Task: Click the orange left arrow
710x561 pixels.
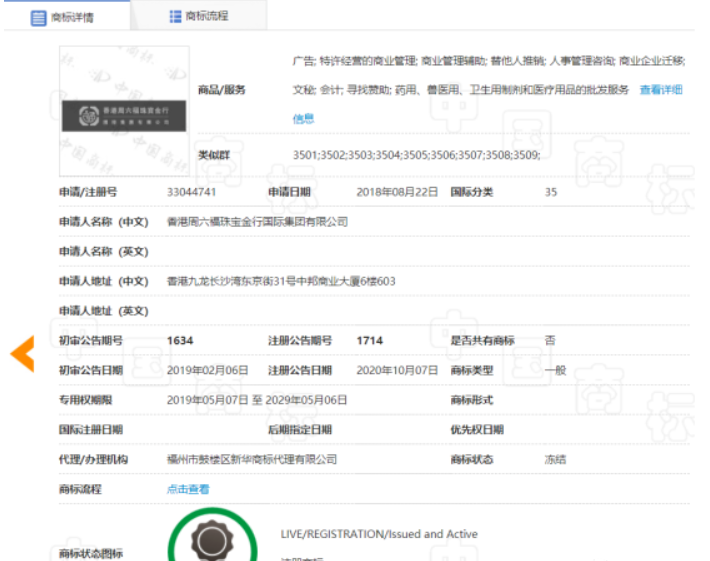Action: point(23,354)
